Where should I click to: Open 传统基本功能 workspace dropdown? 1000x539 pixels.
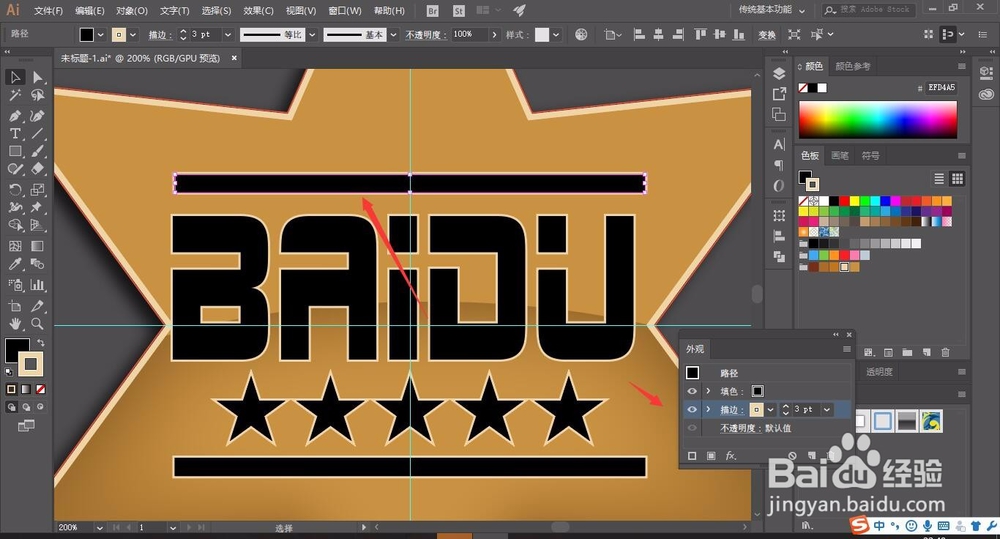point(772,10)
